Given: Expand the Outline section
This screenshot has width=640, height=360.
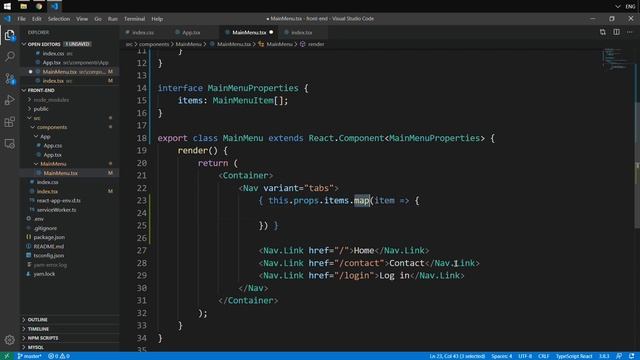Looking at the screenshot, I should click(69, 320).
